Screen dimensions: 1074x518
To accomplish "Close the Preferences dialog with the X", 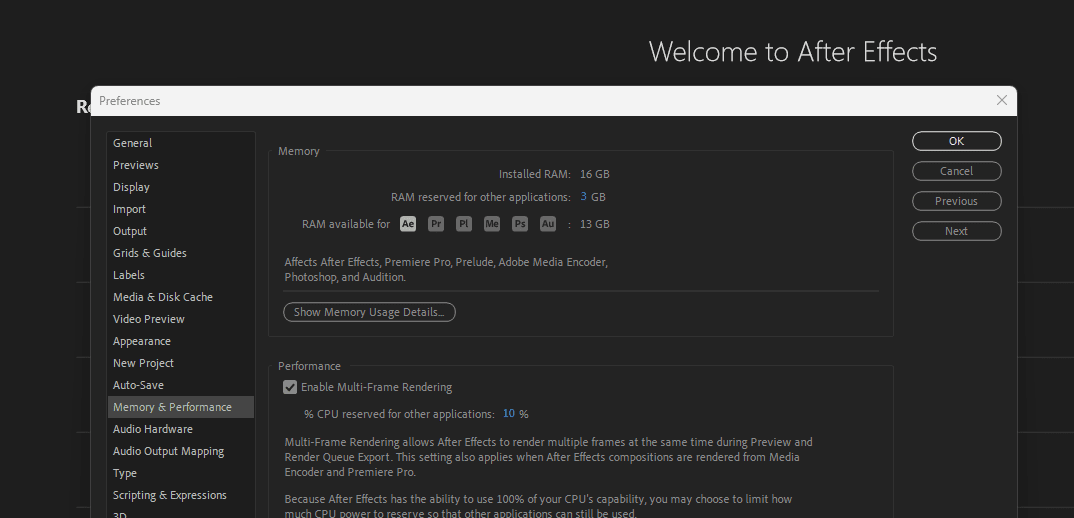I will coord(1002,100).
